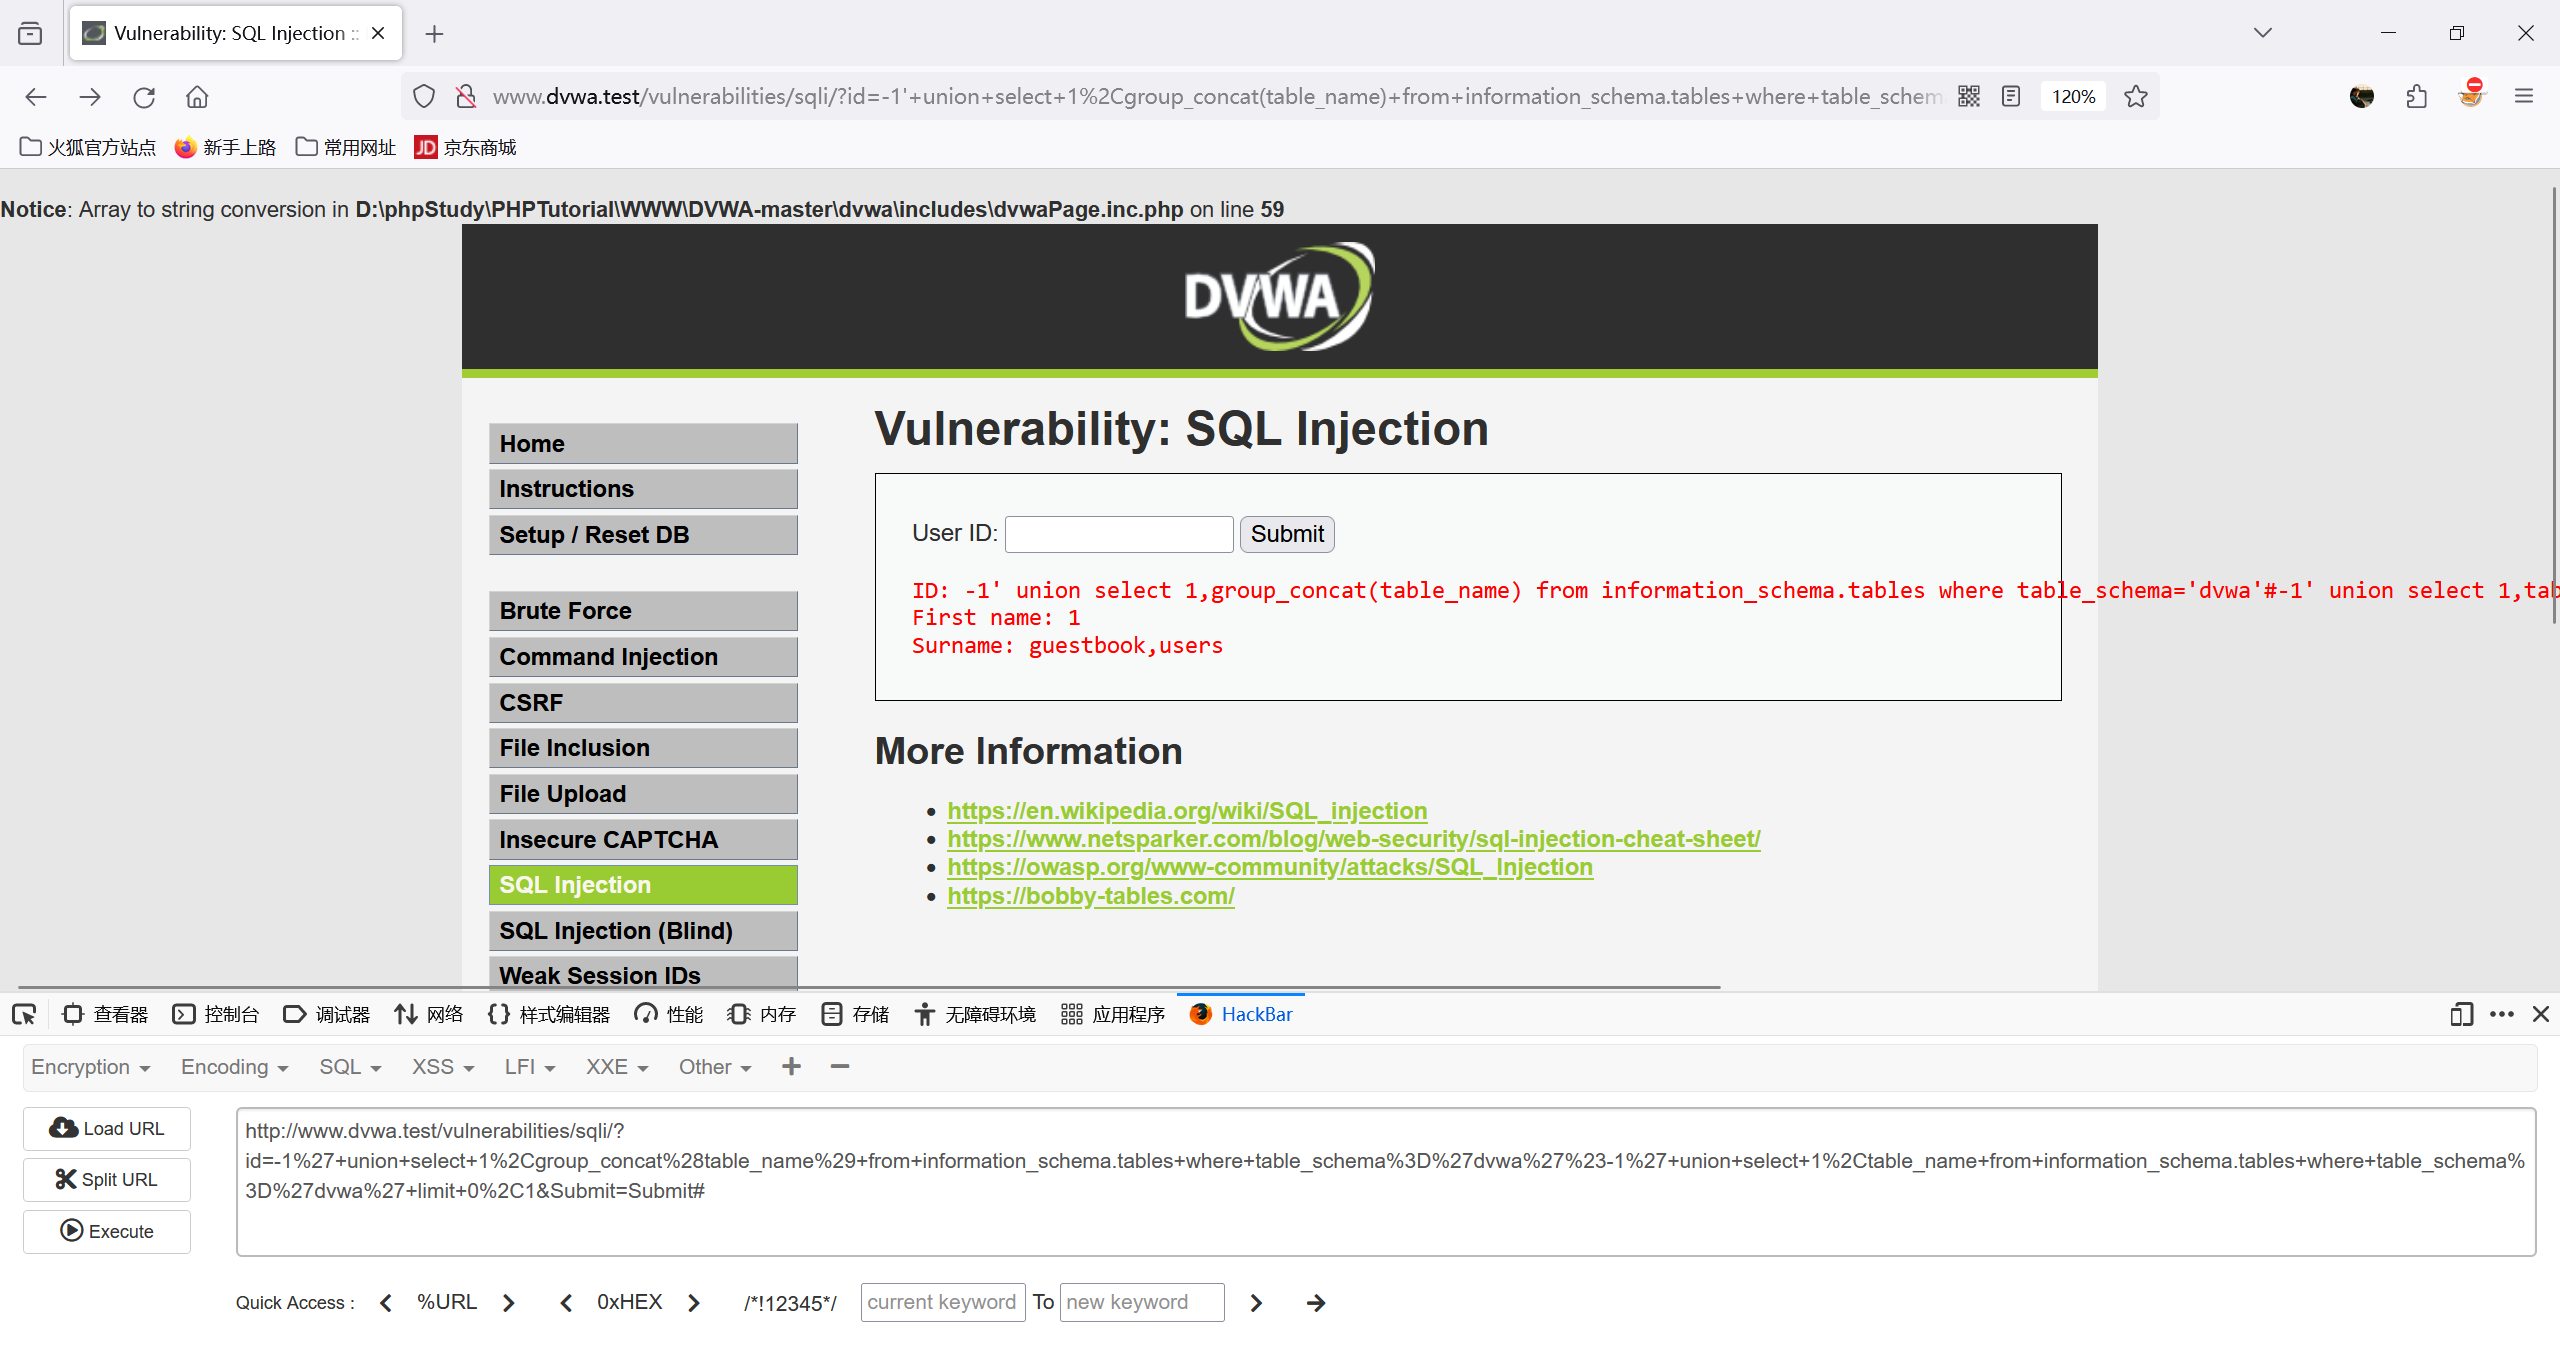The height and width of the screenshot is (1364, 2560).
Task: Focus the User ID input field
Action: click(x=1119, y=534)
